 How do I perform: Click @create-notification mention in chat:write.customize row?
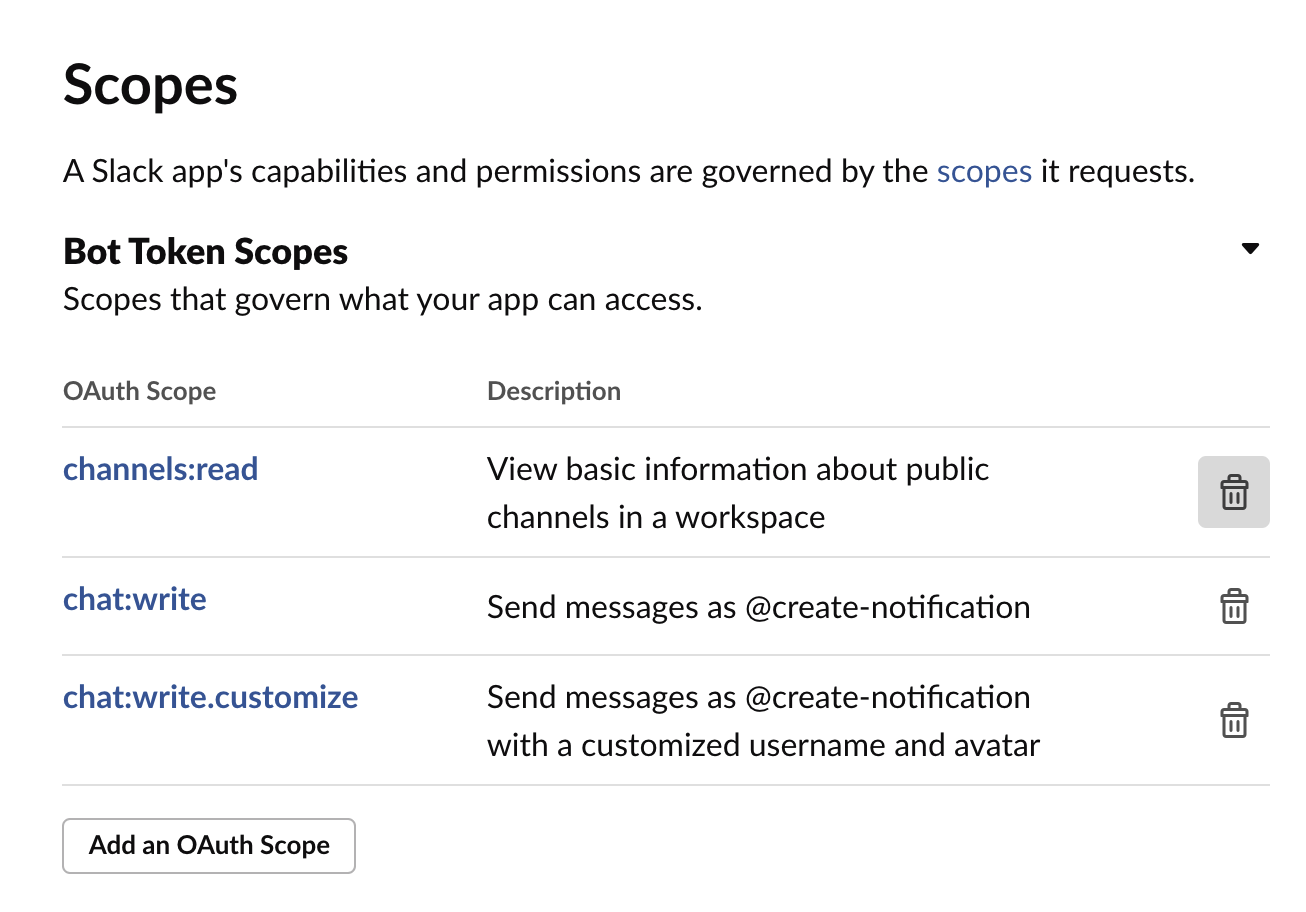888,697
